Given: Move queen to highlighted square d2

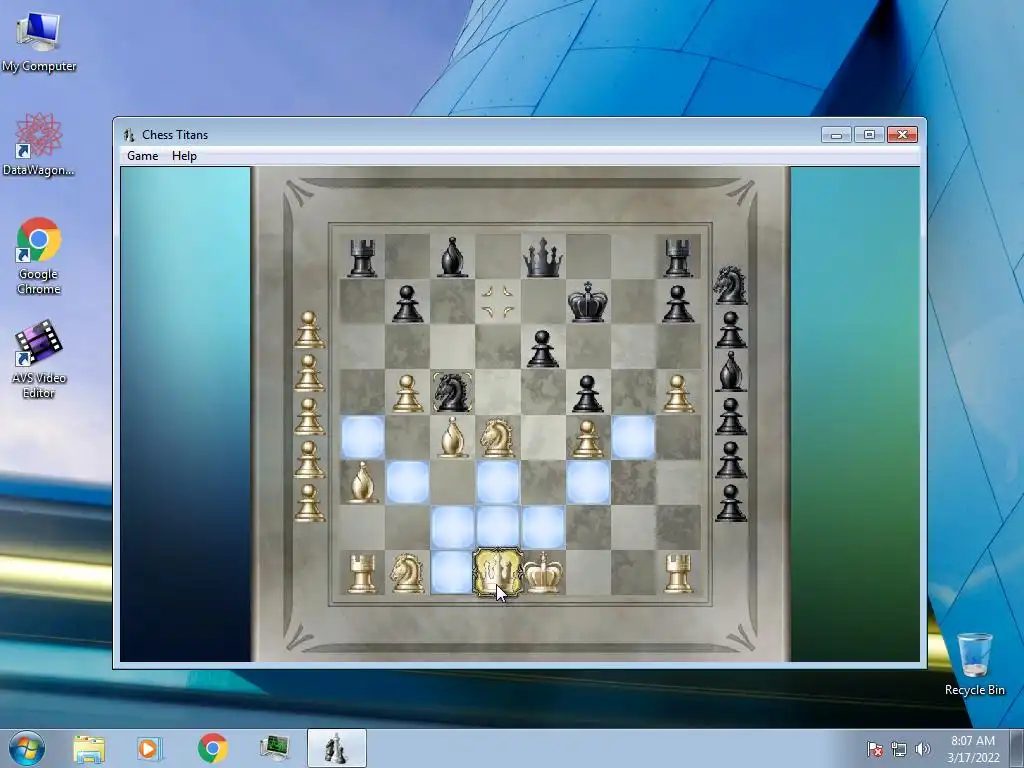Looking at the screenshot, I should click(498, 528).
